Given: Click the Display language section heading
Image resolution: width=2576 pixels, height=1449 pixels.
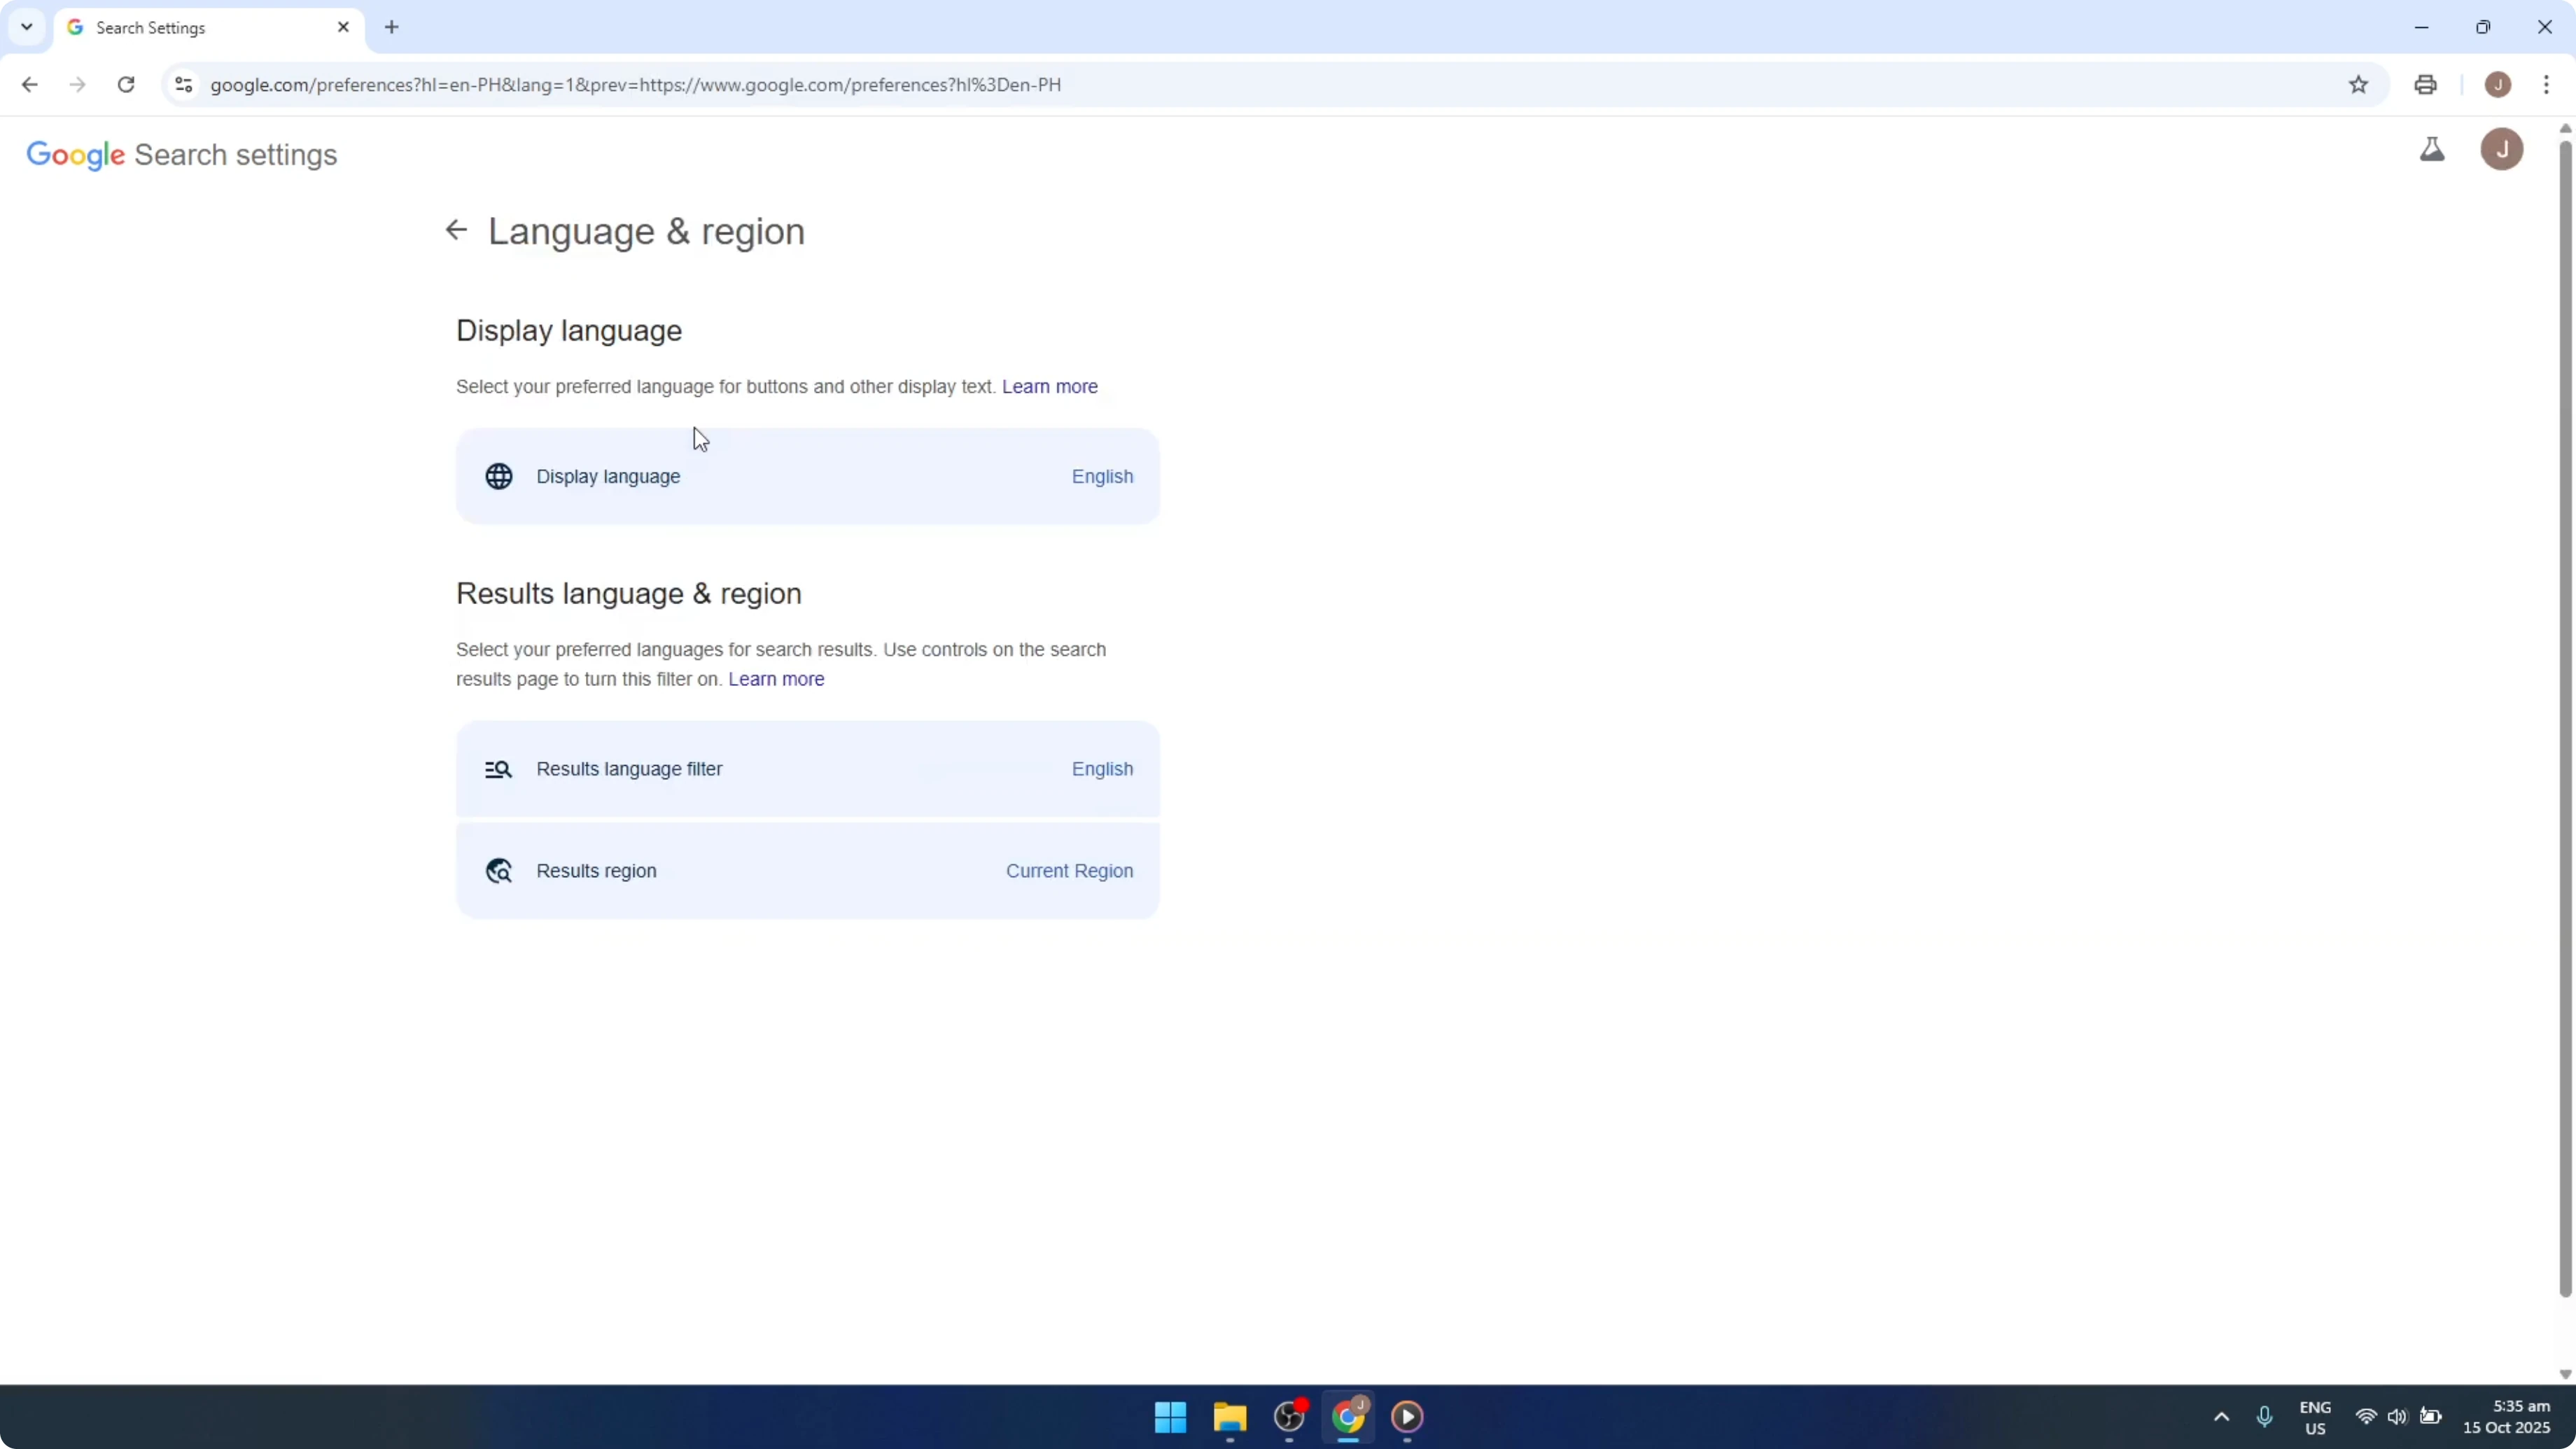Looking at the screenshot, I should (569, 331).
